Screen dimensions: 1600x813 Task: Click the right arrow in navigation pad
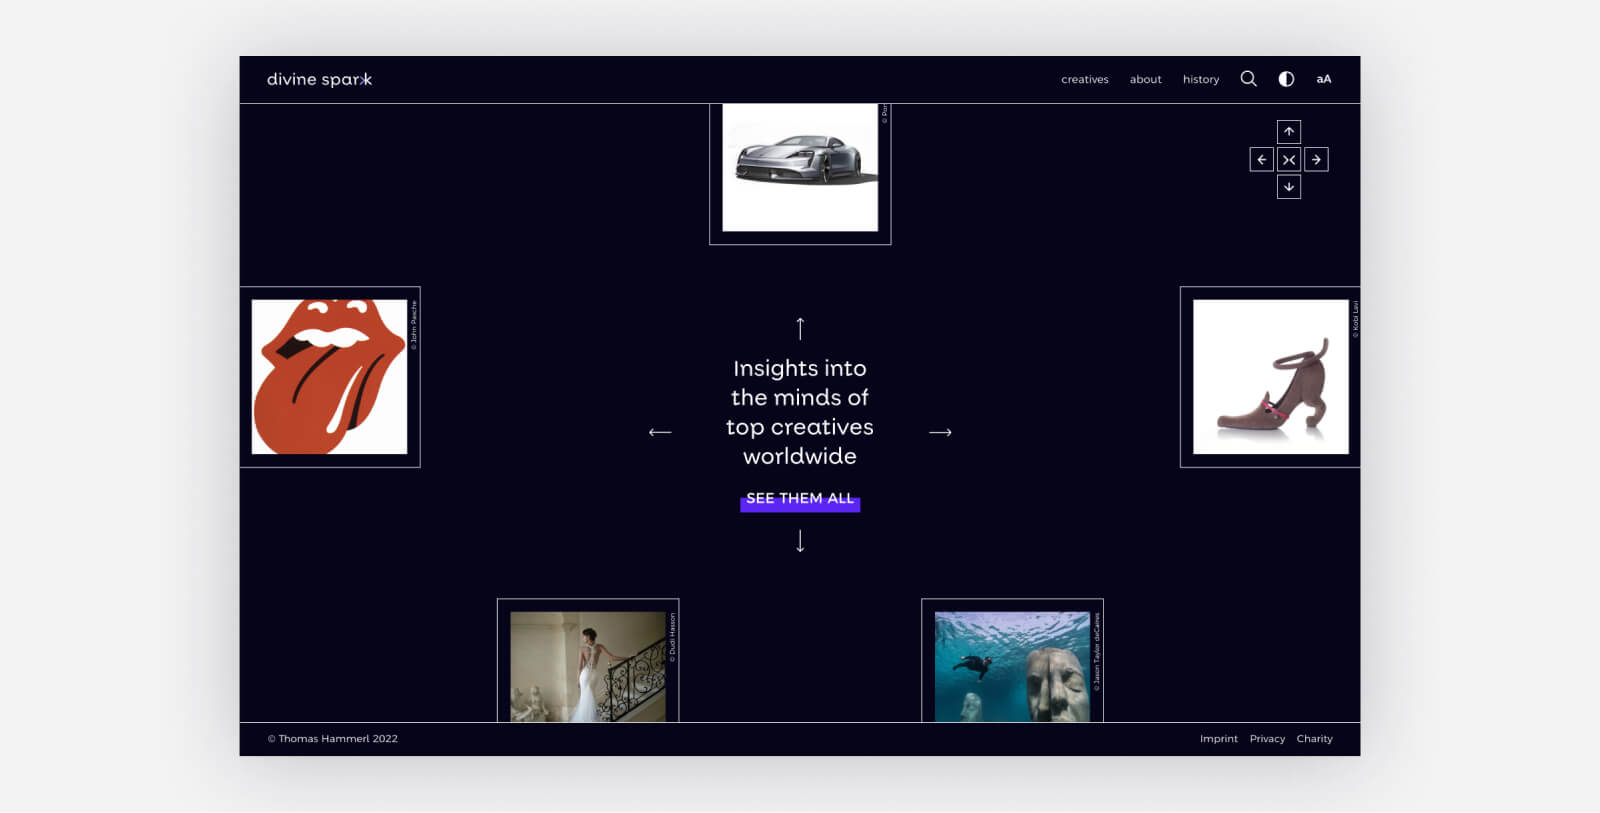click(x=1316, y=159)
